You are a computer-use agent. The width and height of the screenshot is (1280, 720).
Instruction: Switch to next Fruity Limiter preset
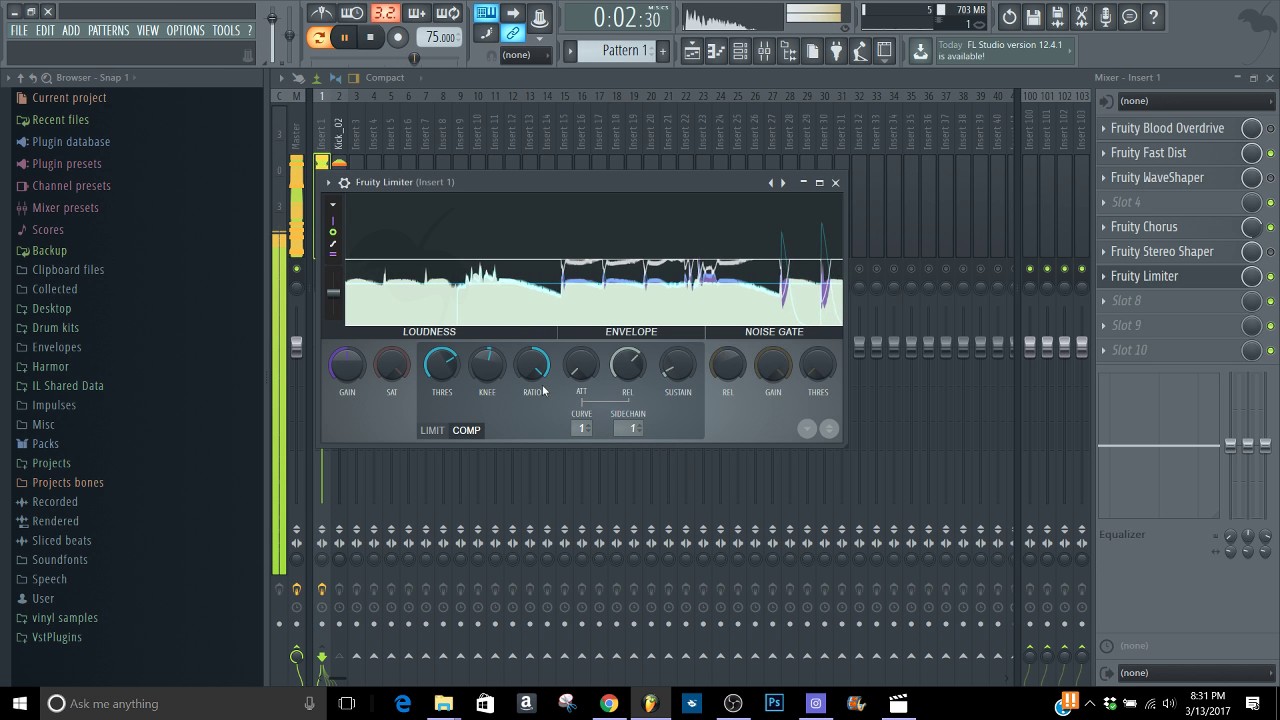tap(783, 183)
